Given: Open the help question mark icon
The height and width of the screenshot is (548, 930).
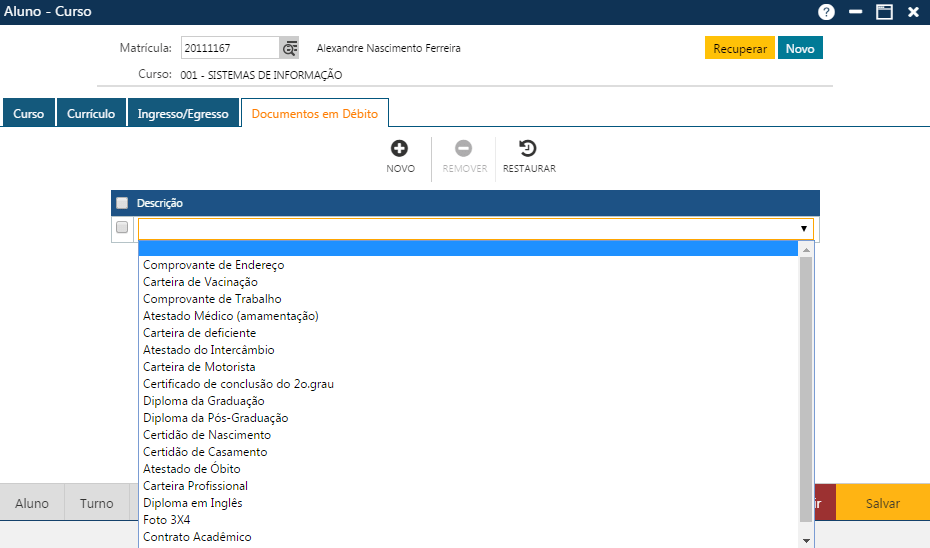Looking at the screenshot, I should coord(826,12).
